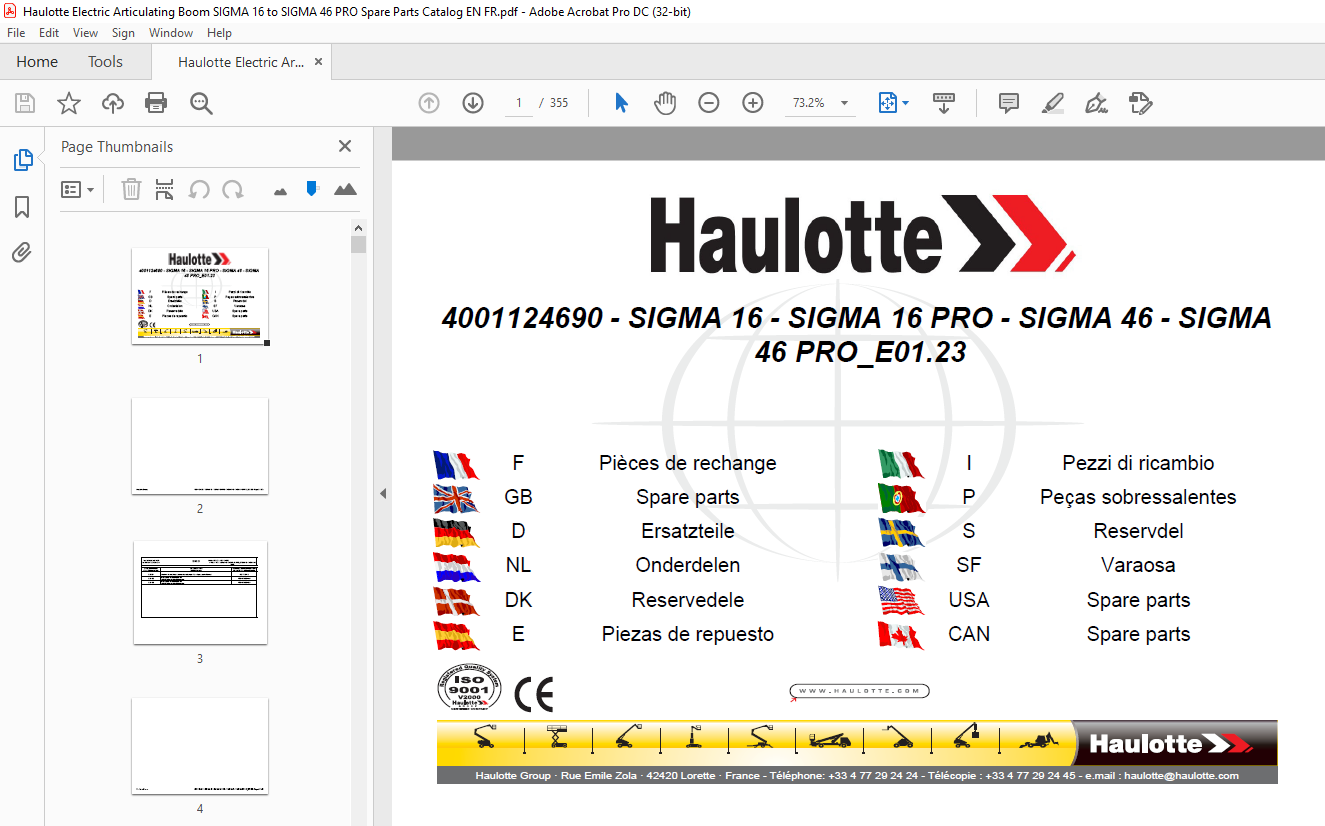
Task: Click the page number input field
Action: click(x=518, y=103)
